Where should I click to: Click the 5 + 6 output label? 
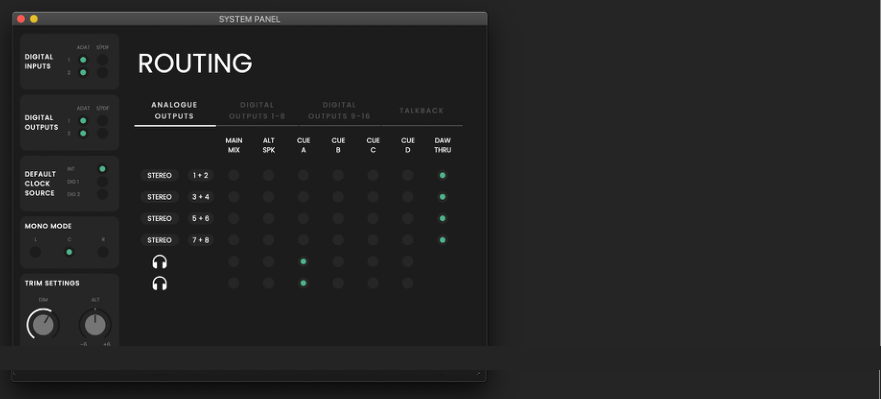tap(201, 218)
